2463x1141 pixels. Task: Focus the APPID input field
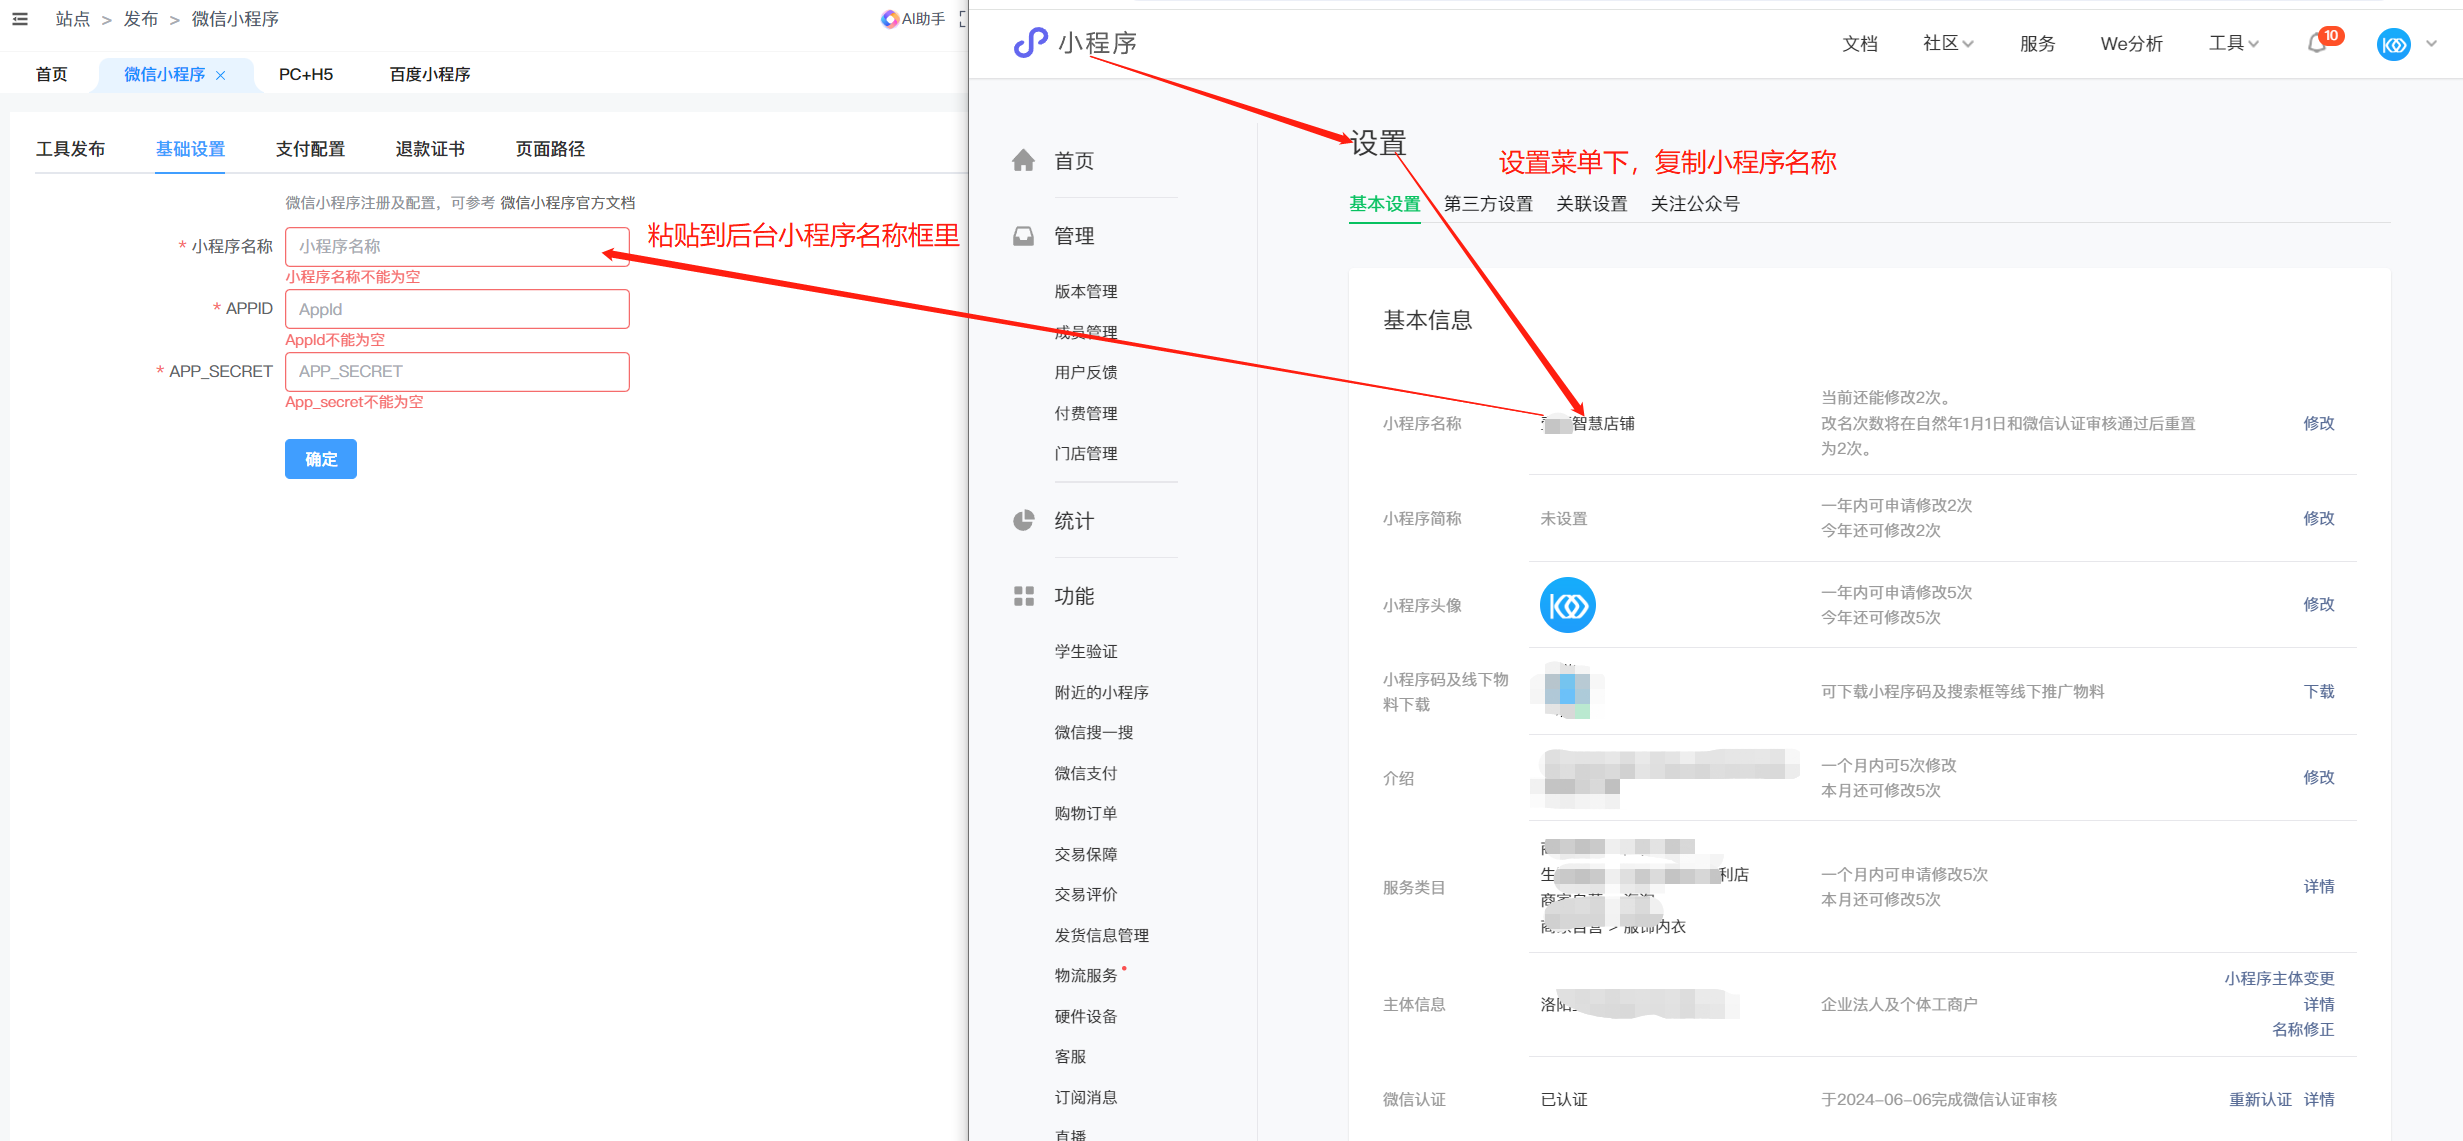click(457, 309)
